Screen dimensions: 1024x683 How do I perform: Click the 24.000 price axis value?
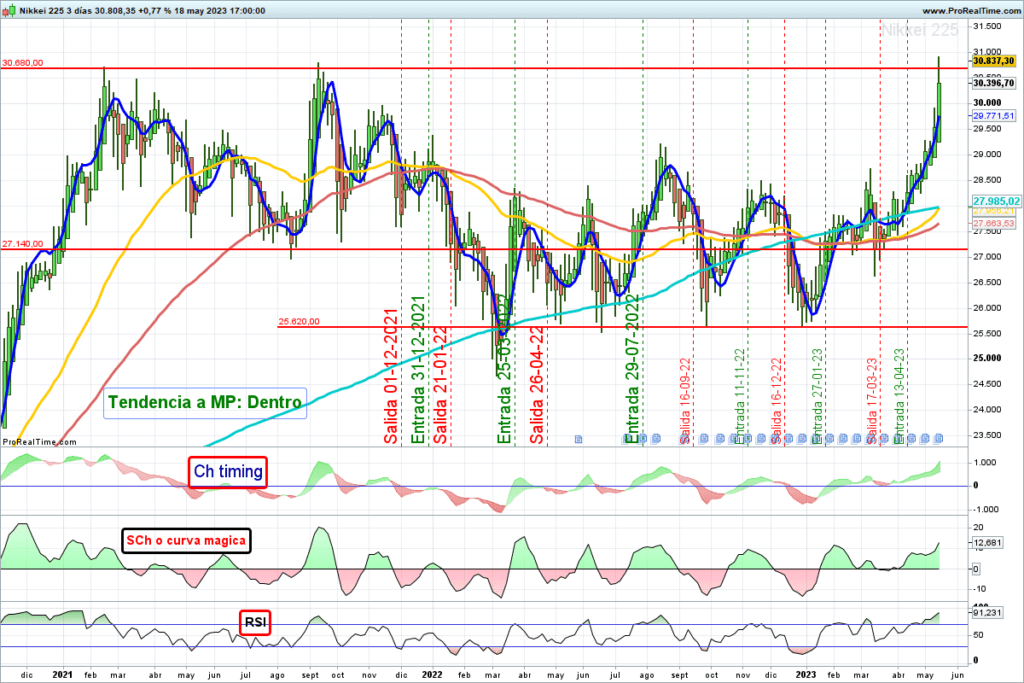pos(987,409)
